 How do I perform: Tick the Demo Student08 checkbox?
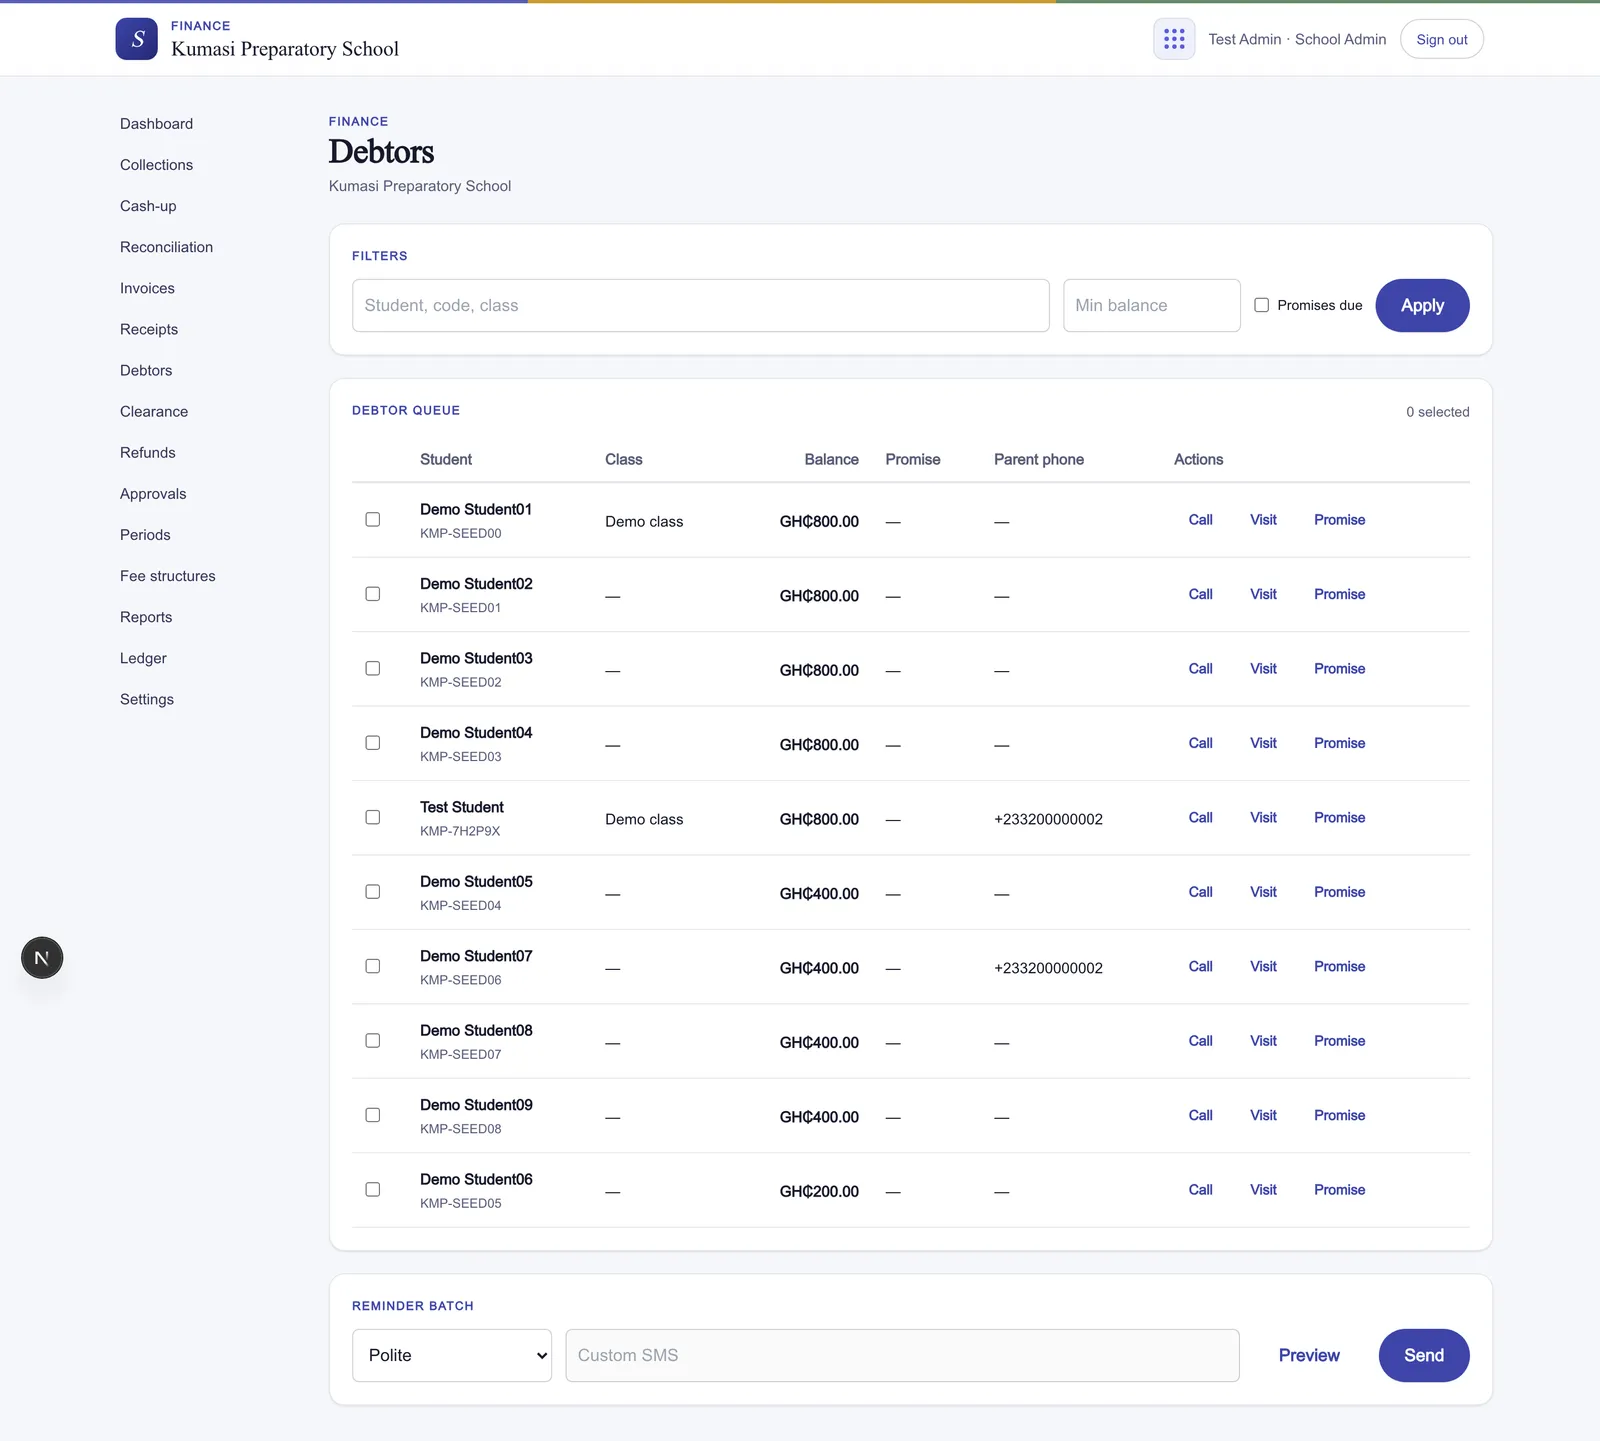[373, 1041]
